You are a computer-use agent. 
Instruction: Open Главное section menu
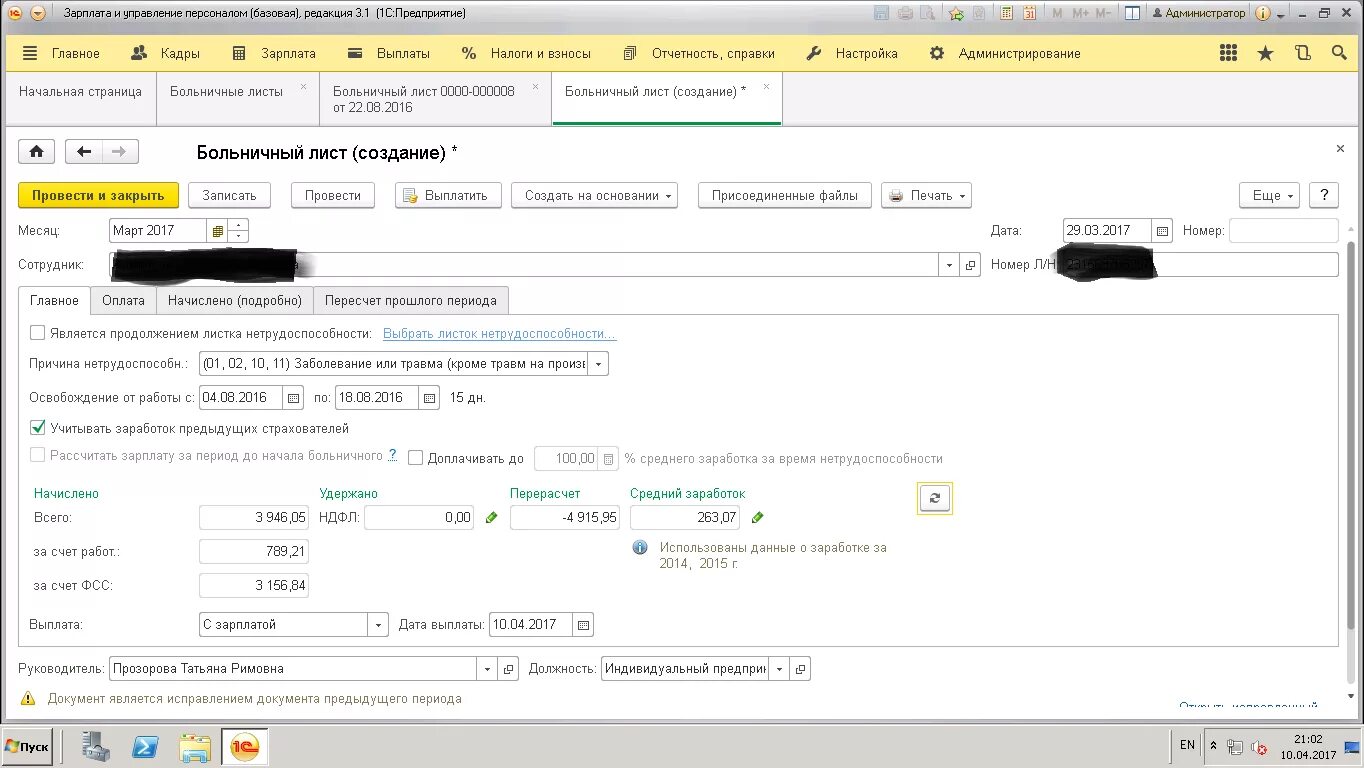(61, 53)
